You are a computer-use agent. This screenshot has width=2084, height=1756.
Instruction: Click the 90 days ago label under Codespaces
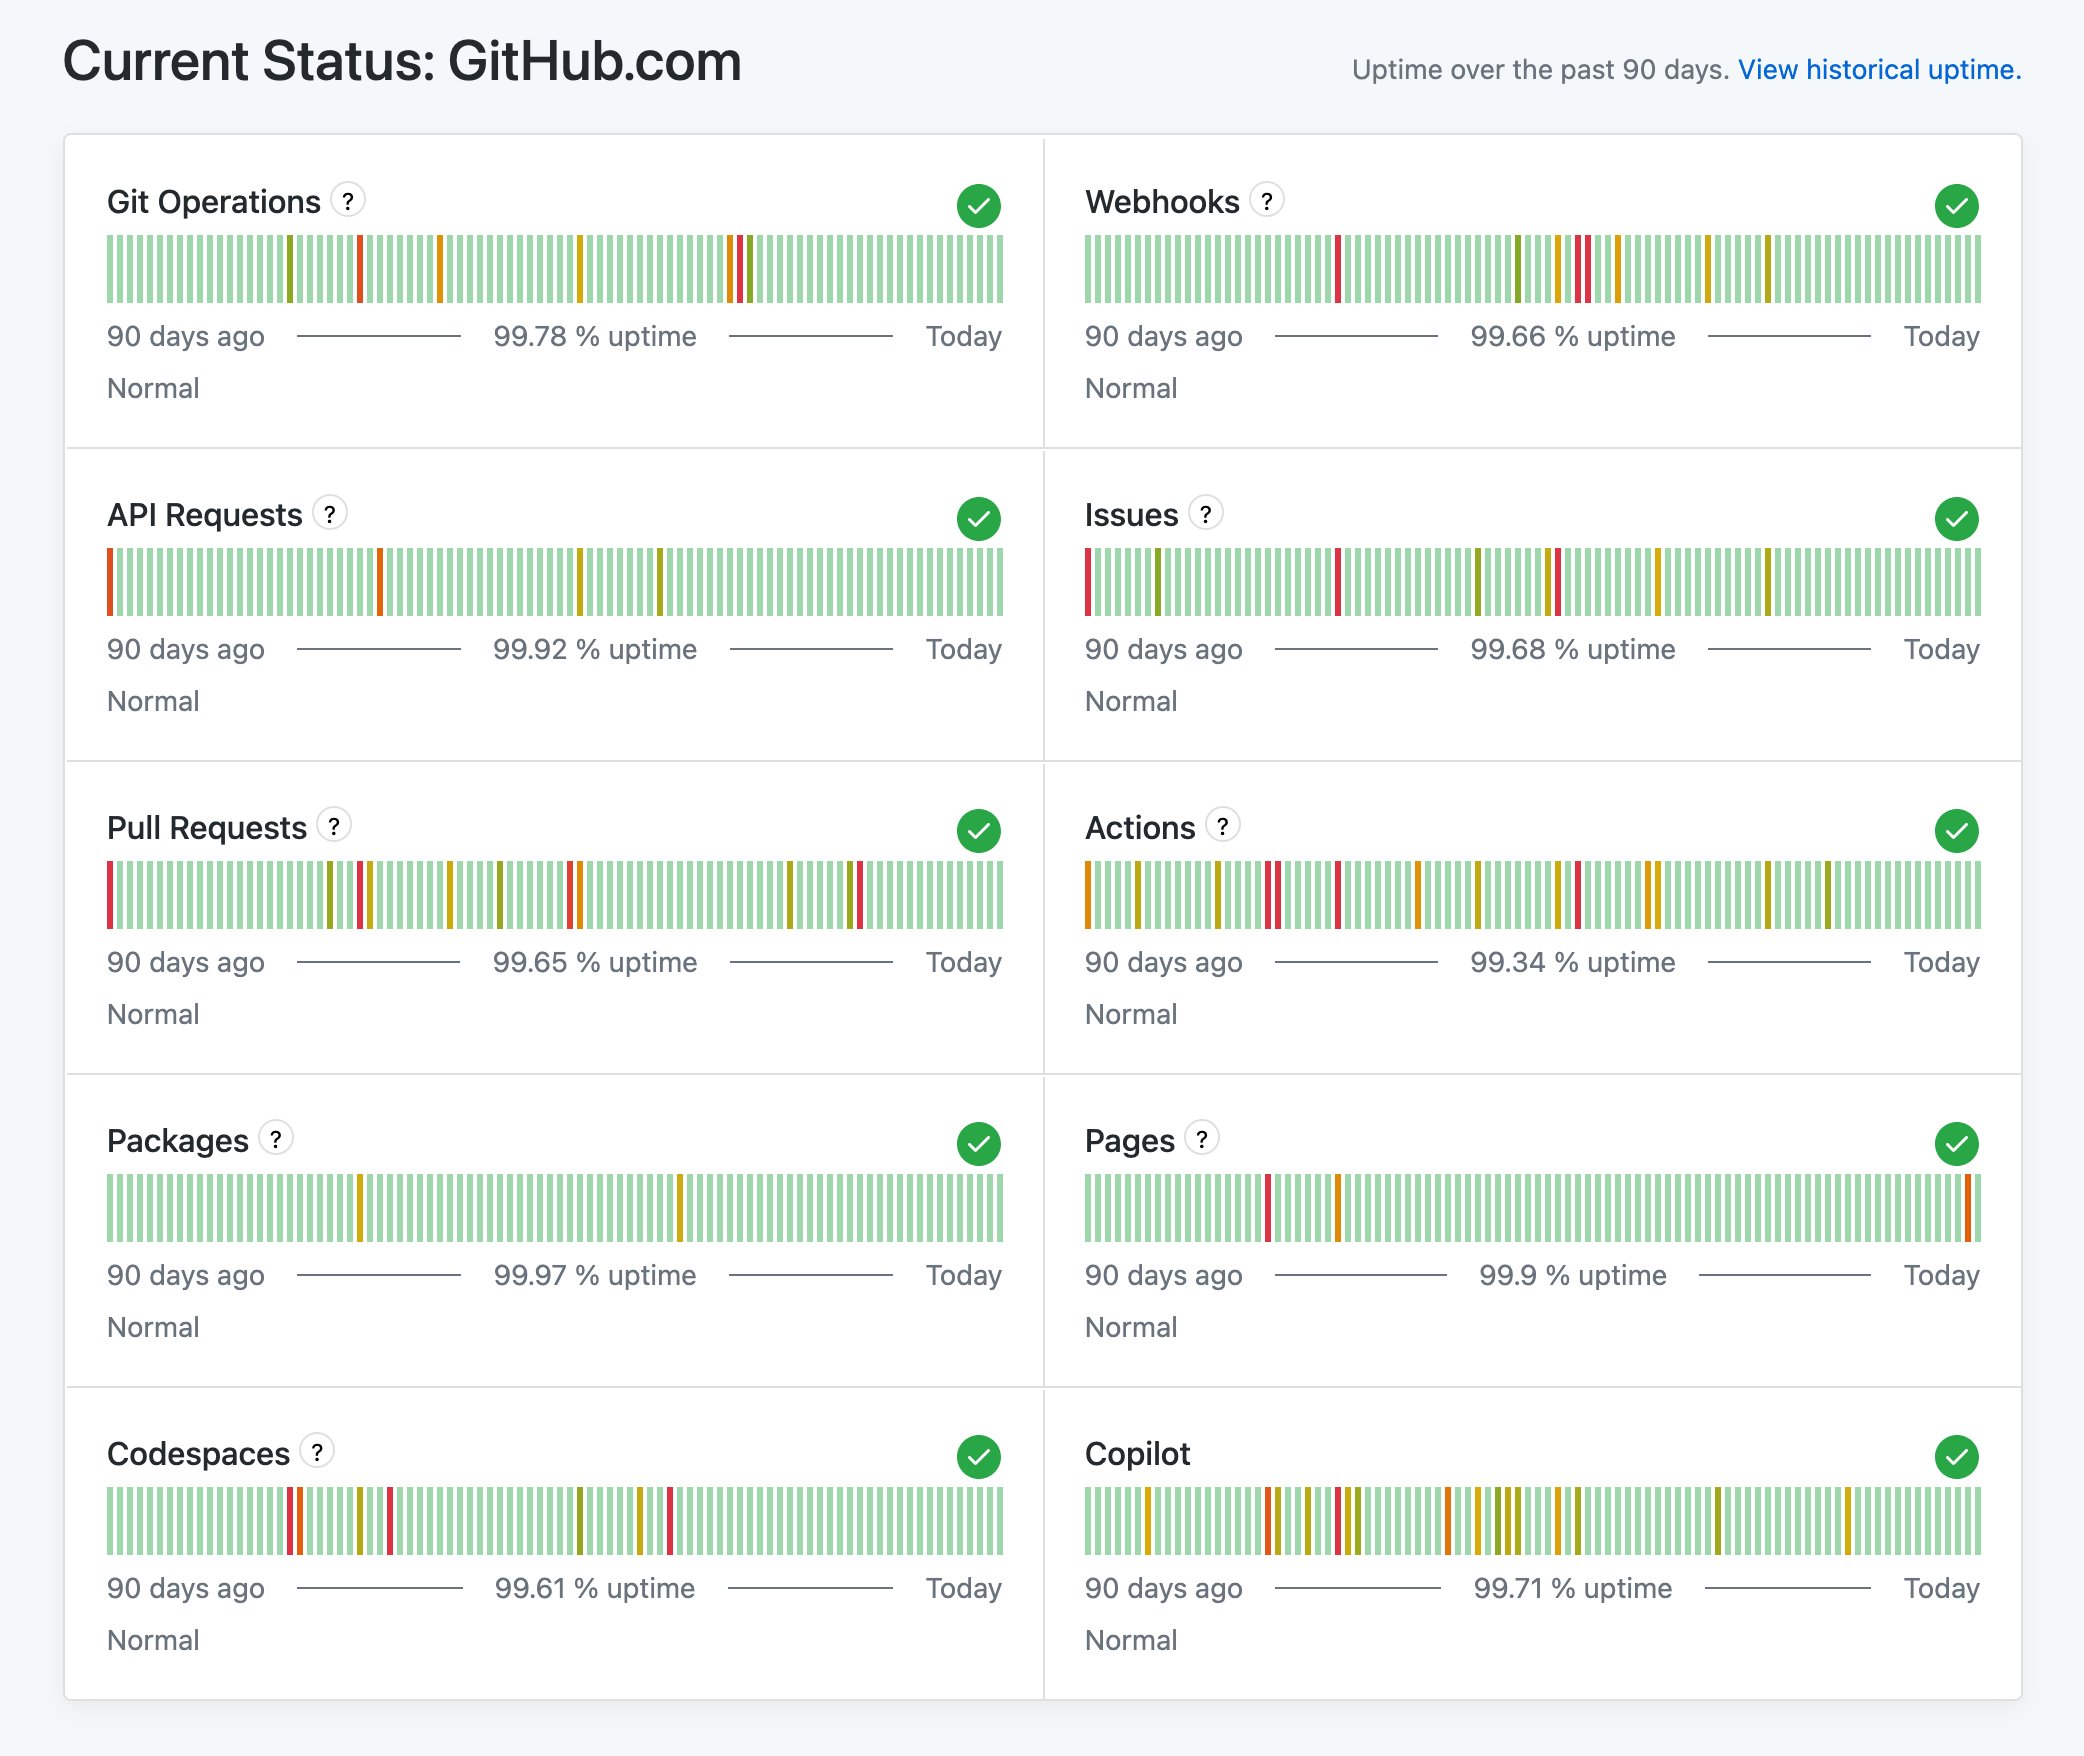click(184, 1588)
